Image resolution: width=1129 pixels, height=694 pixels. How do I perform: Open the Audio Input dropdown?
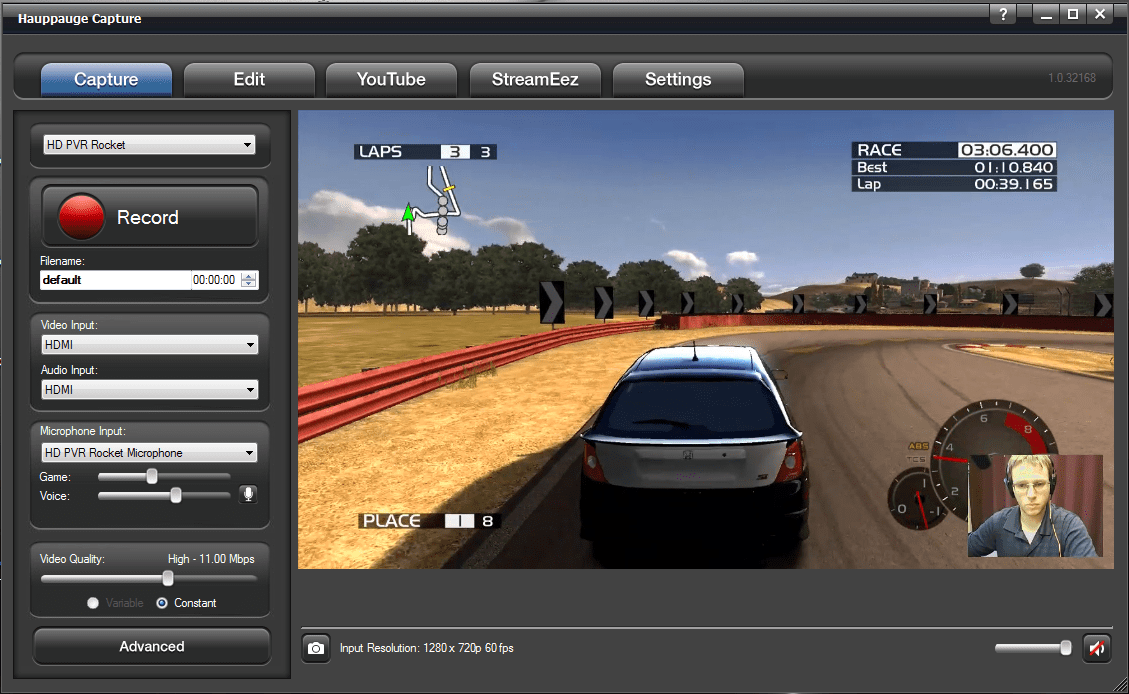click(x=148, y=389)
